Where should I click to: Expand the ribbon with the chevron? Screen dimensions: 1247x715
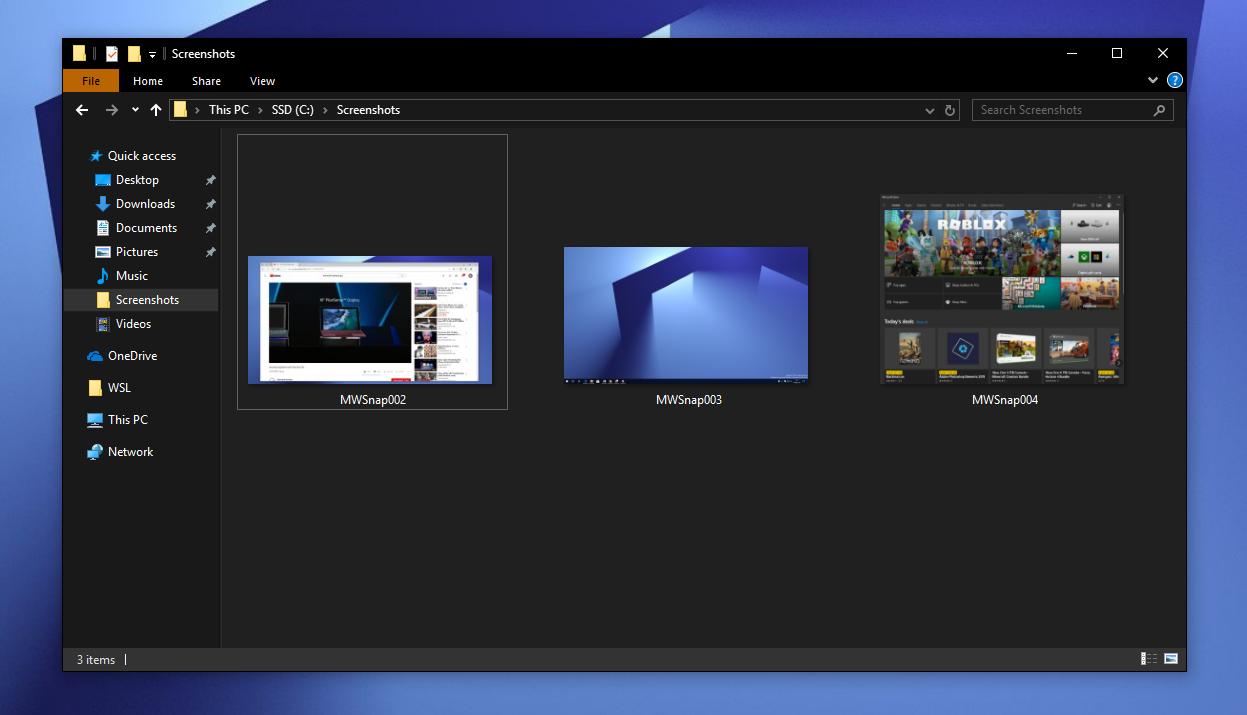[1153, 81]
